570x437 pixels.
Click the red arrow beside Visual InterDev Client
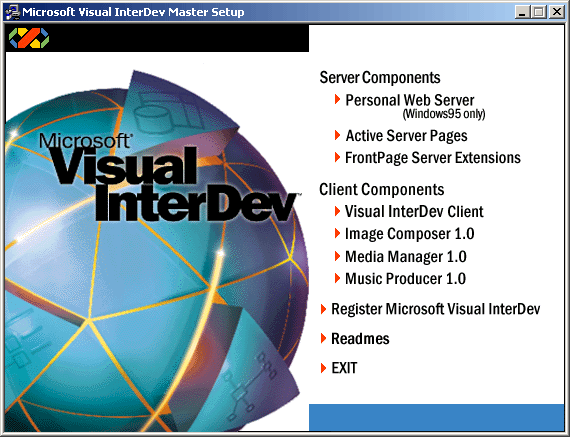pyautogui.click(x=337, y=211)
